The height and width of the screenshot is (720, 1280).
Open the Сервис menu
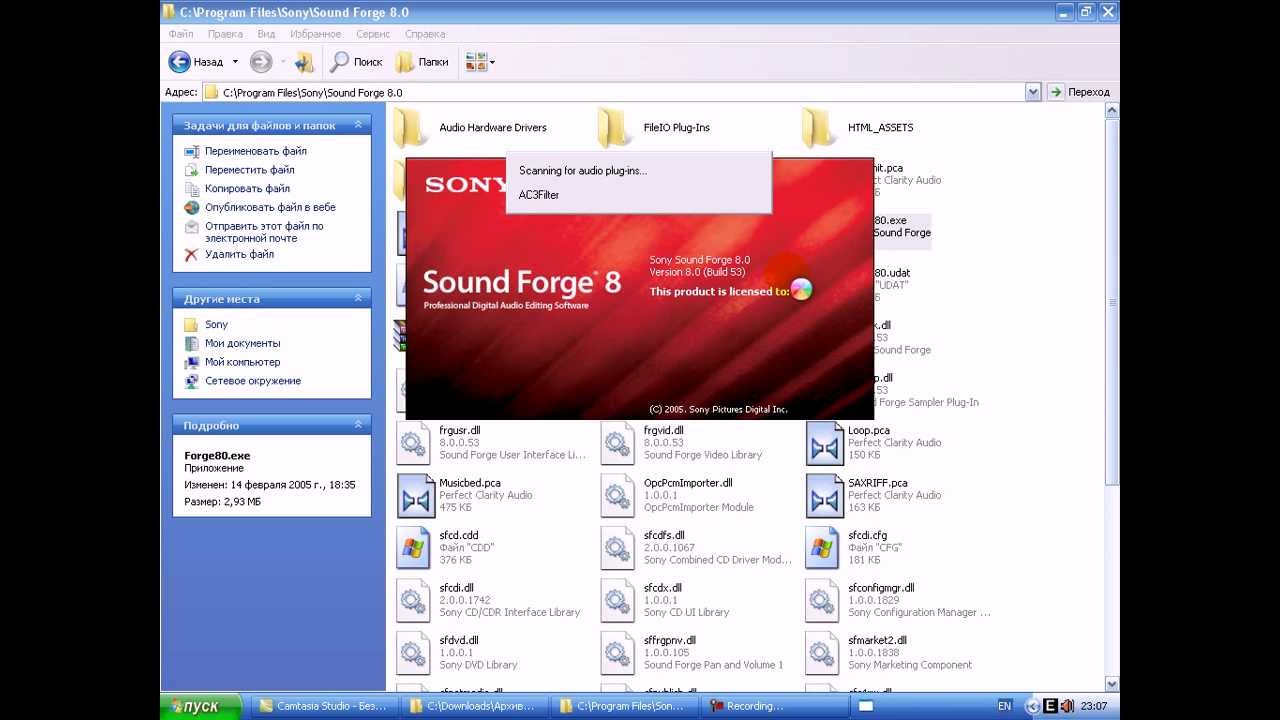[373, 34]
